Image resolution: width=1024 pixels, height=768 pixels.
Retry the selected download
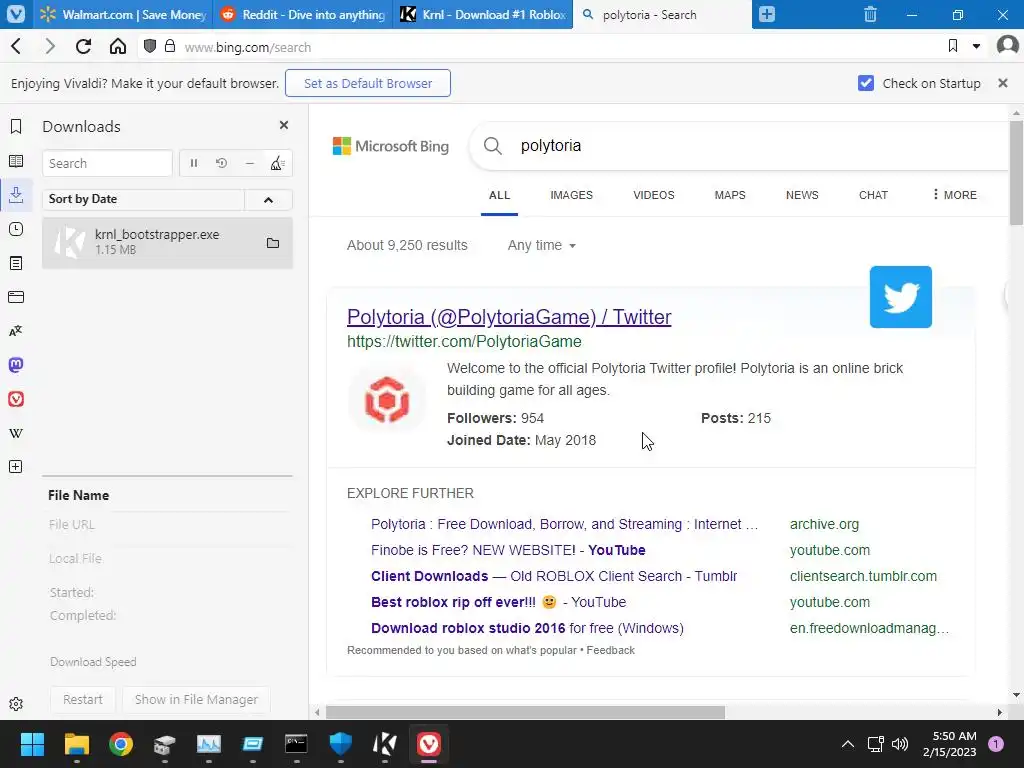(x=221, y=163)
